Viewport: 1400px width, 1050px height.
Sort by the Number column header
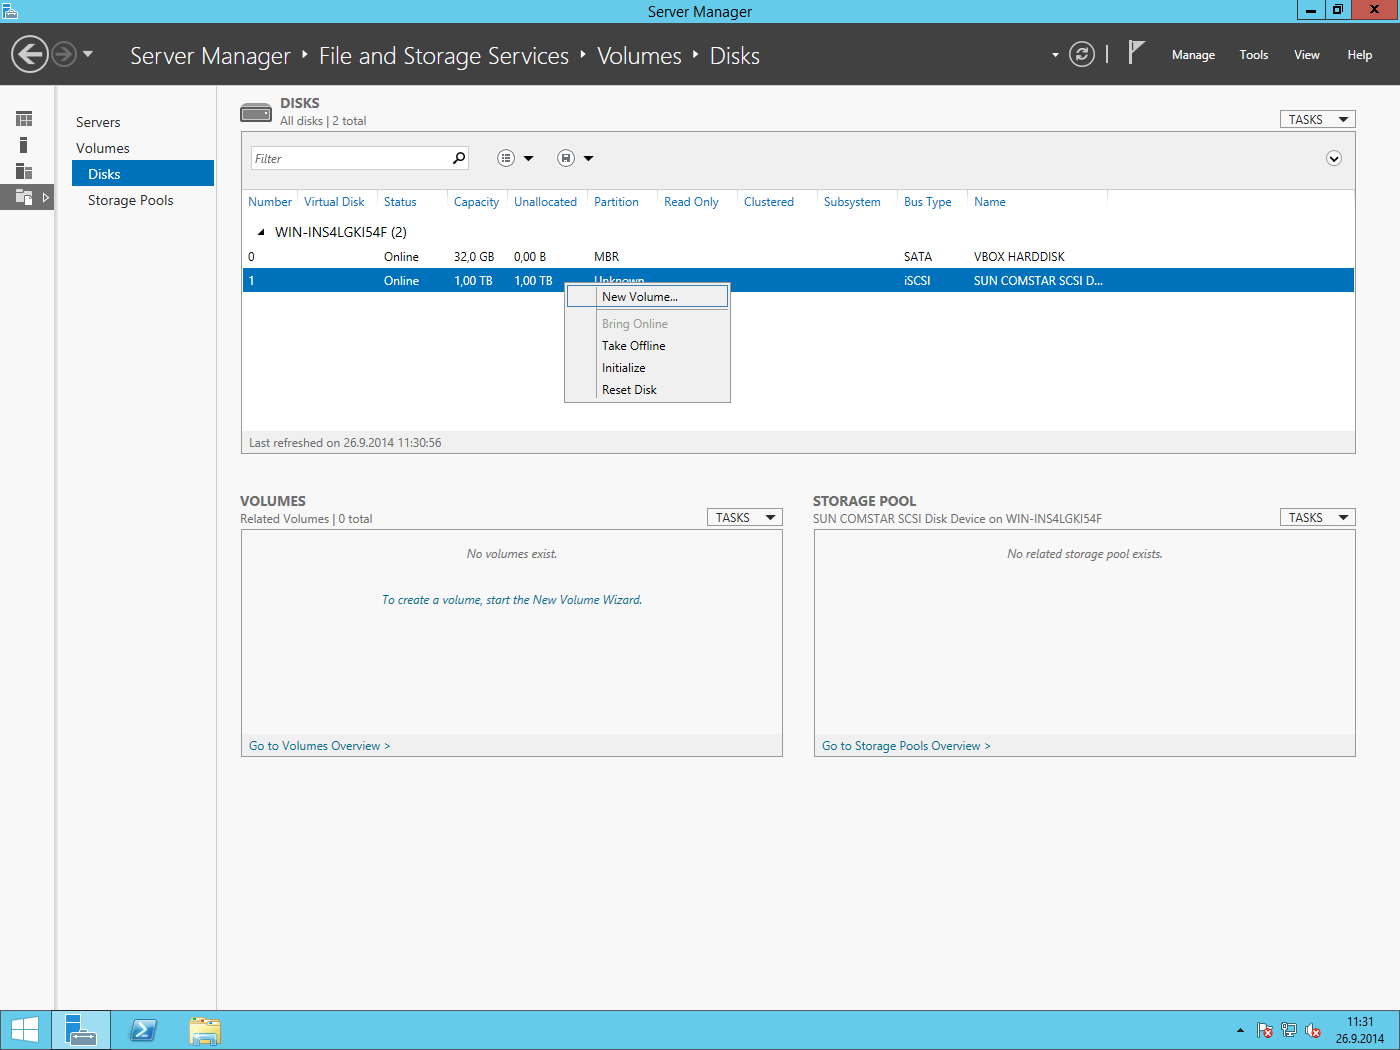click(270, 202)
